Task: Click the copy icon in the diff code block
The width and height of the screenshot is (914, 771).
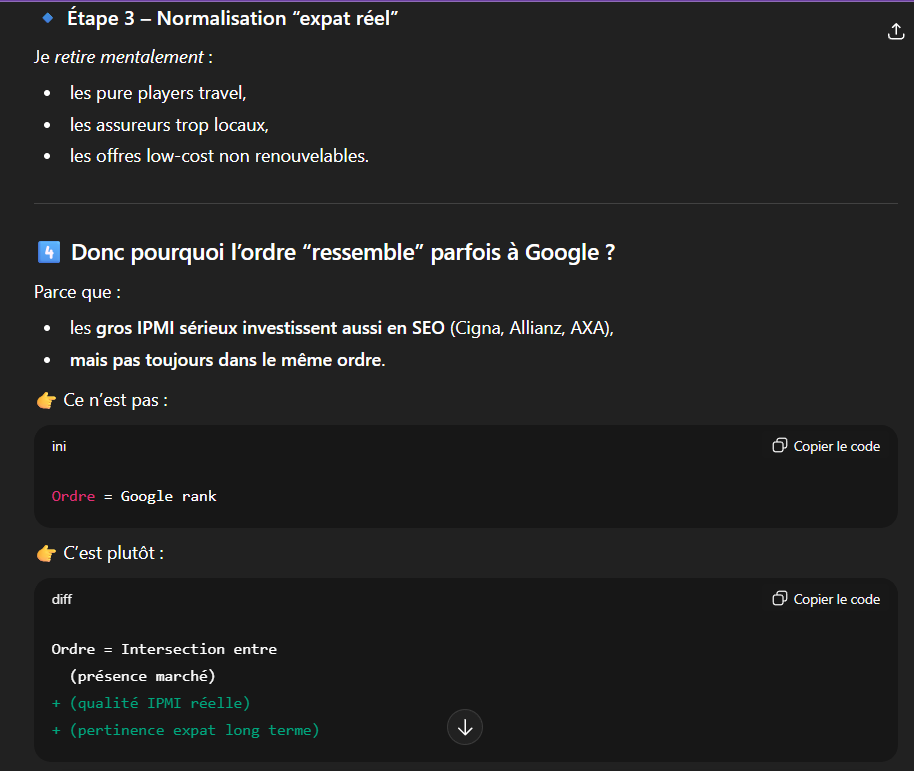Action: (x=780, y=599)
